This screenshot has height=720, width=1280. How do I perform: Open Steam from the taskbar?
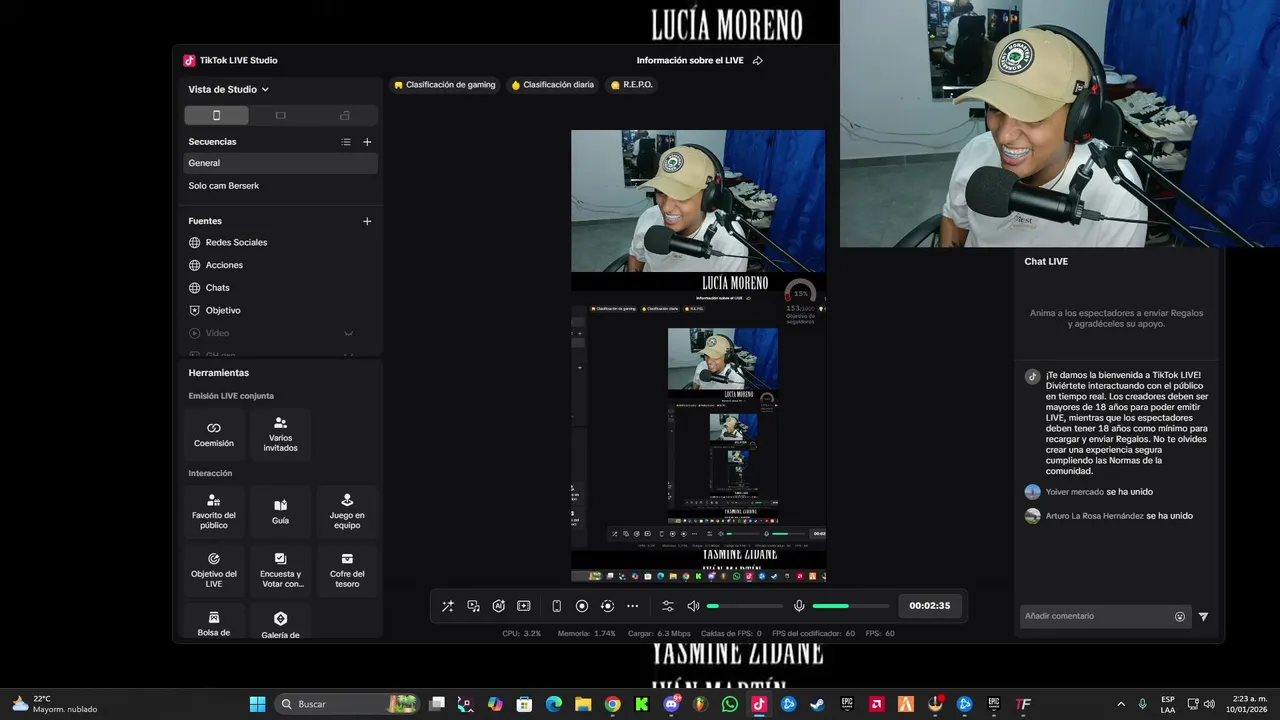(x=817, y=704)
